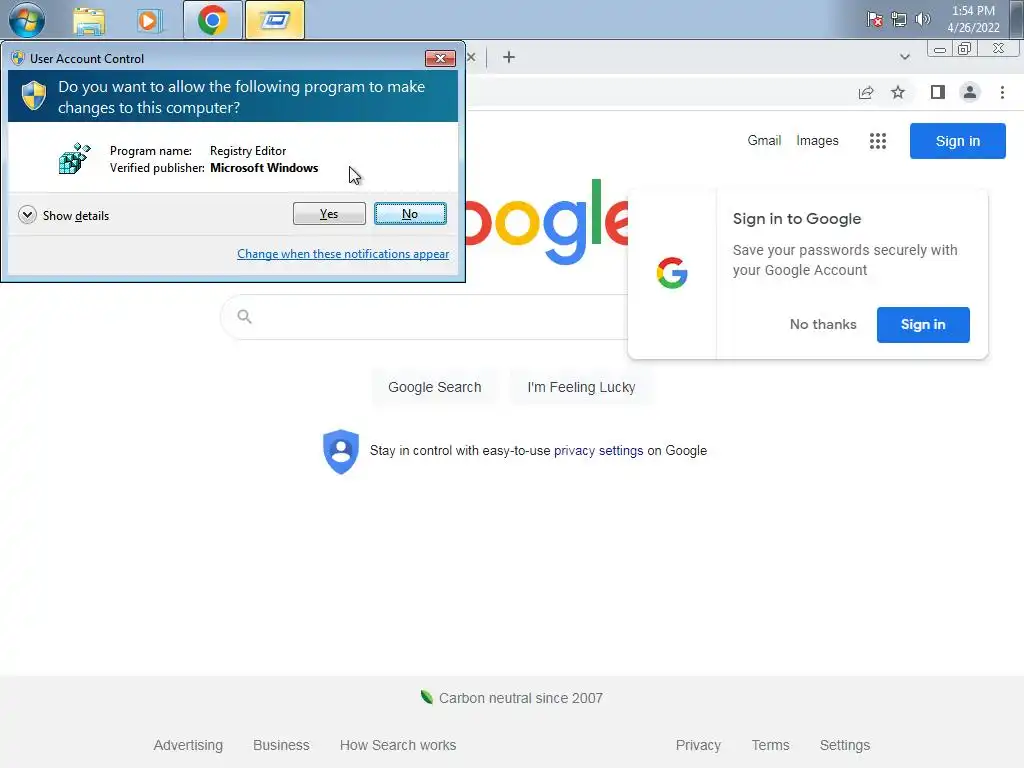Close the current Chrome tab
Image resolution: width=1024 pixels, height=768 pixels.
coord(471,57)
